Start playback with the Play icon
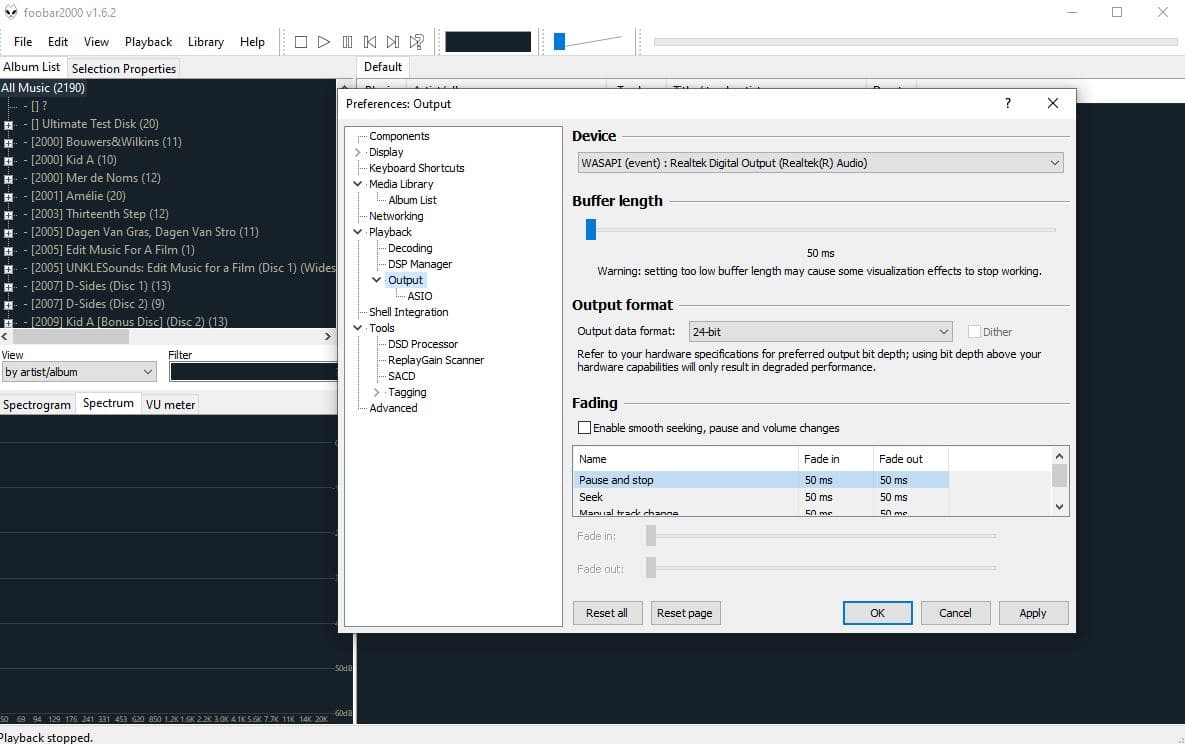The width and height of the screenshot is (1185, 744). [323, 42]
